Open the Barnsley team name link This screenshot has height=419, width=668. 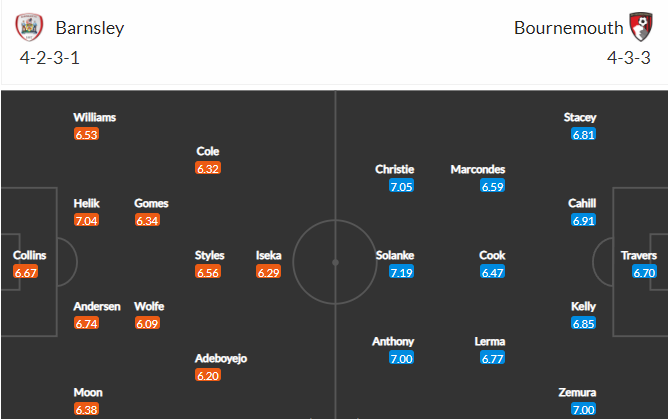(90, 28)
